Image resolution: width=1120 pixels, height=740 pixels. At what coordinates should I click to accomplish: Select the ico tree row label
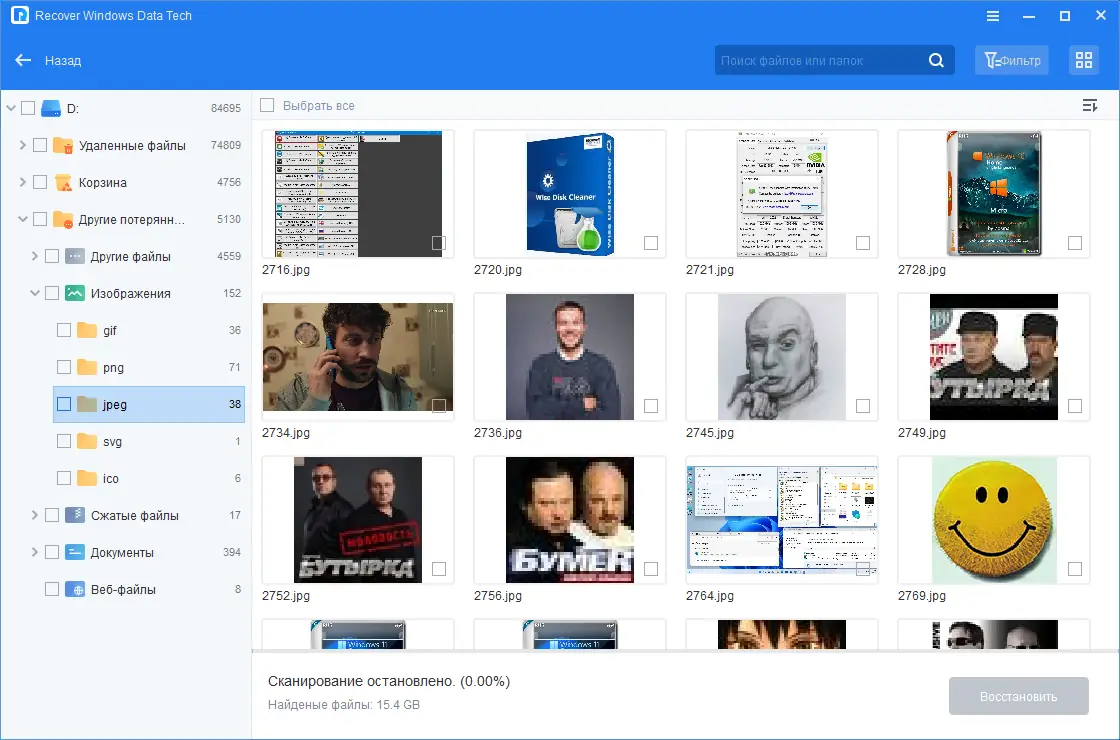pyautogui.click(x=111, y=479)
